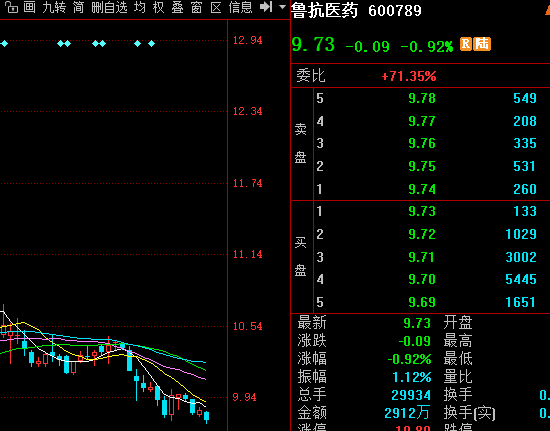Select the 区 range statistics tool
The image size is (550, 431).
coord(216,7)
